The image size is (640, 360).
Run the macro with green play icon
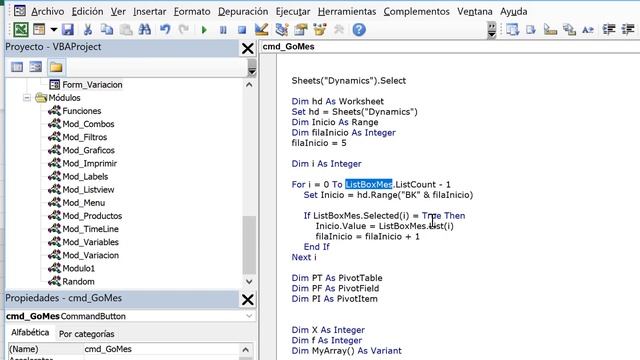(x=204, y=30)
